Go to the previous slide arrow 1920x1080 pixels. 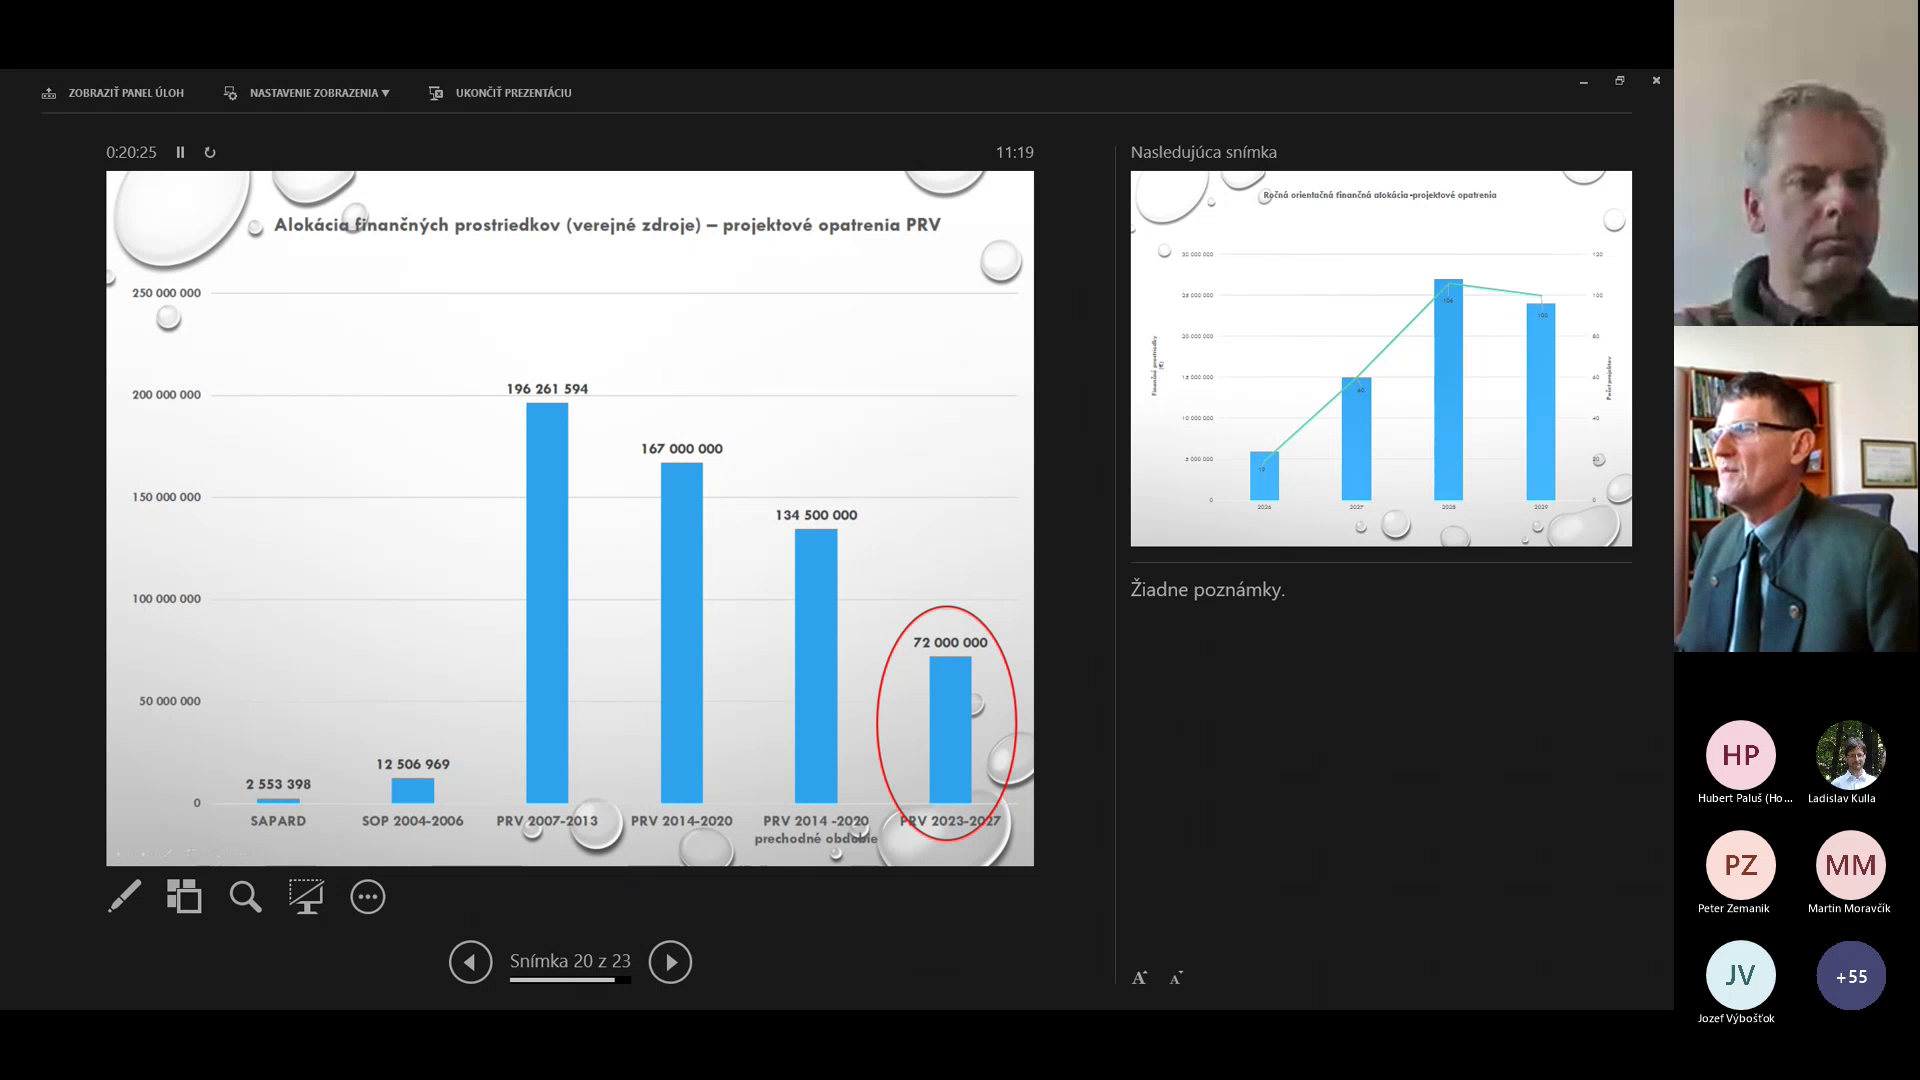(470, 962)
